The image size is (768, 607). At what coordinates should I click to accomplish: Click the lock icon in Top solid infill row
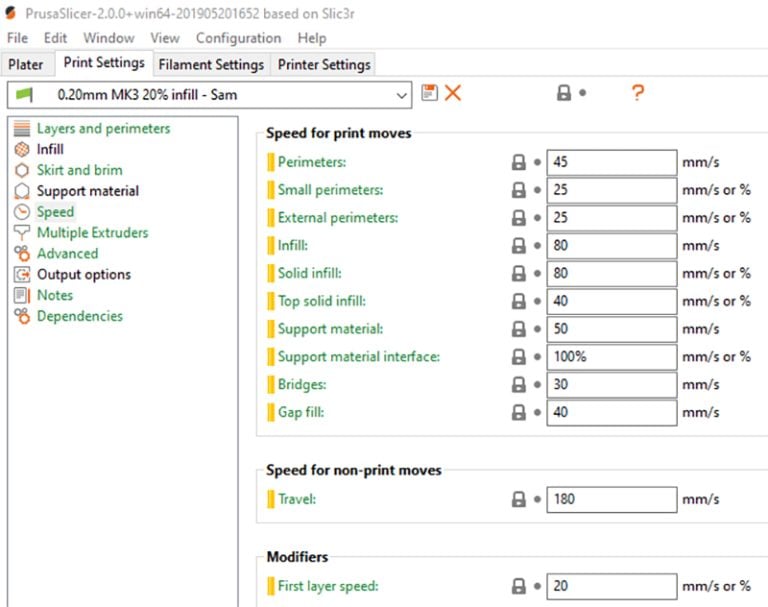(519, 301)
